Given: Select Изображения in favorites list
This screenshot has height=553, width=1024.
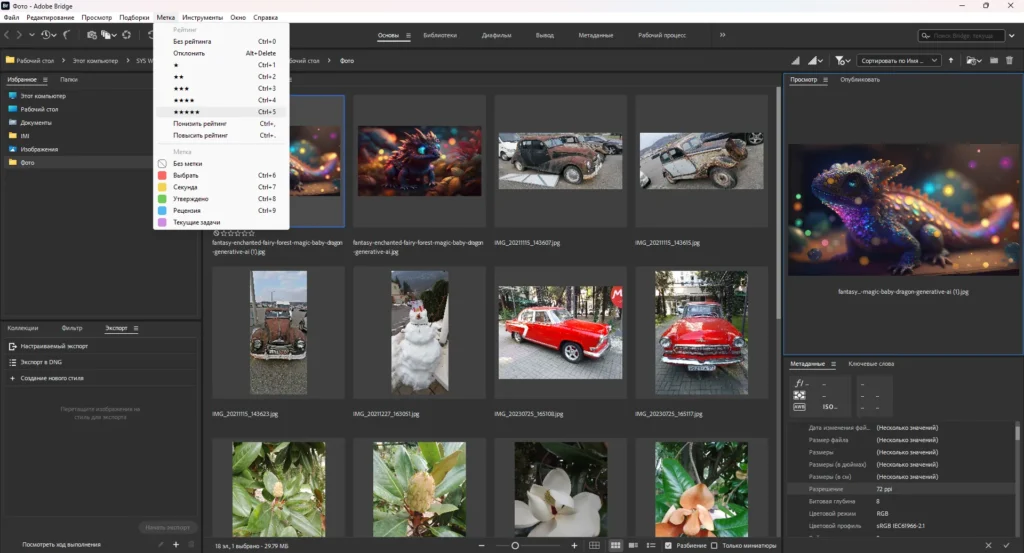Looking at the screenshot, I should point(39,150).
